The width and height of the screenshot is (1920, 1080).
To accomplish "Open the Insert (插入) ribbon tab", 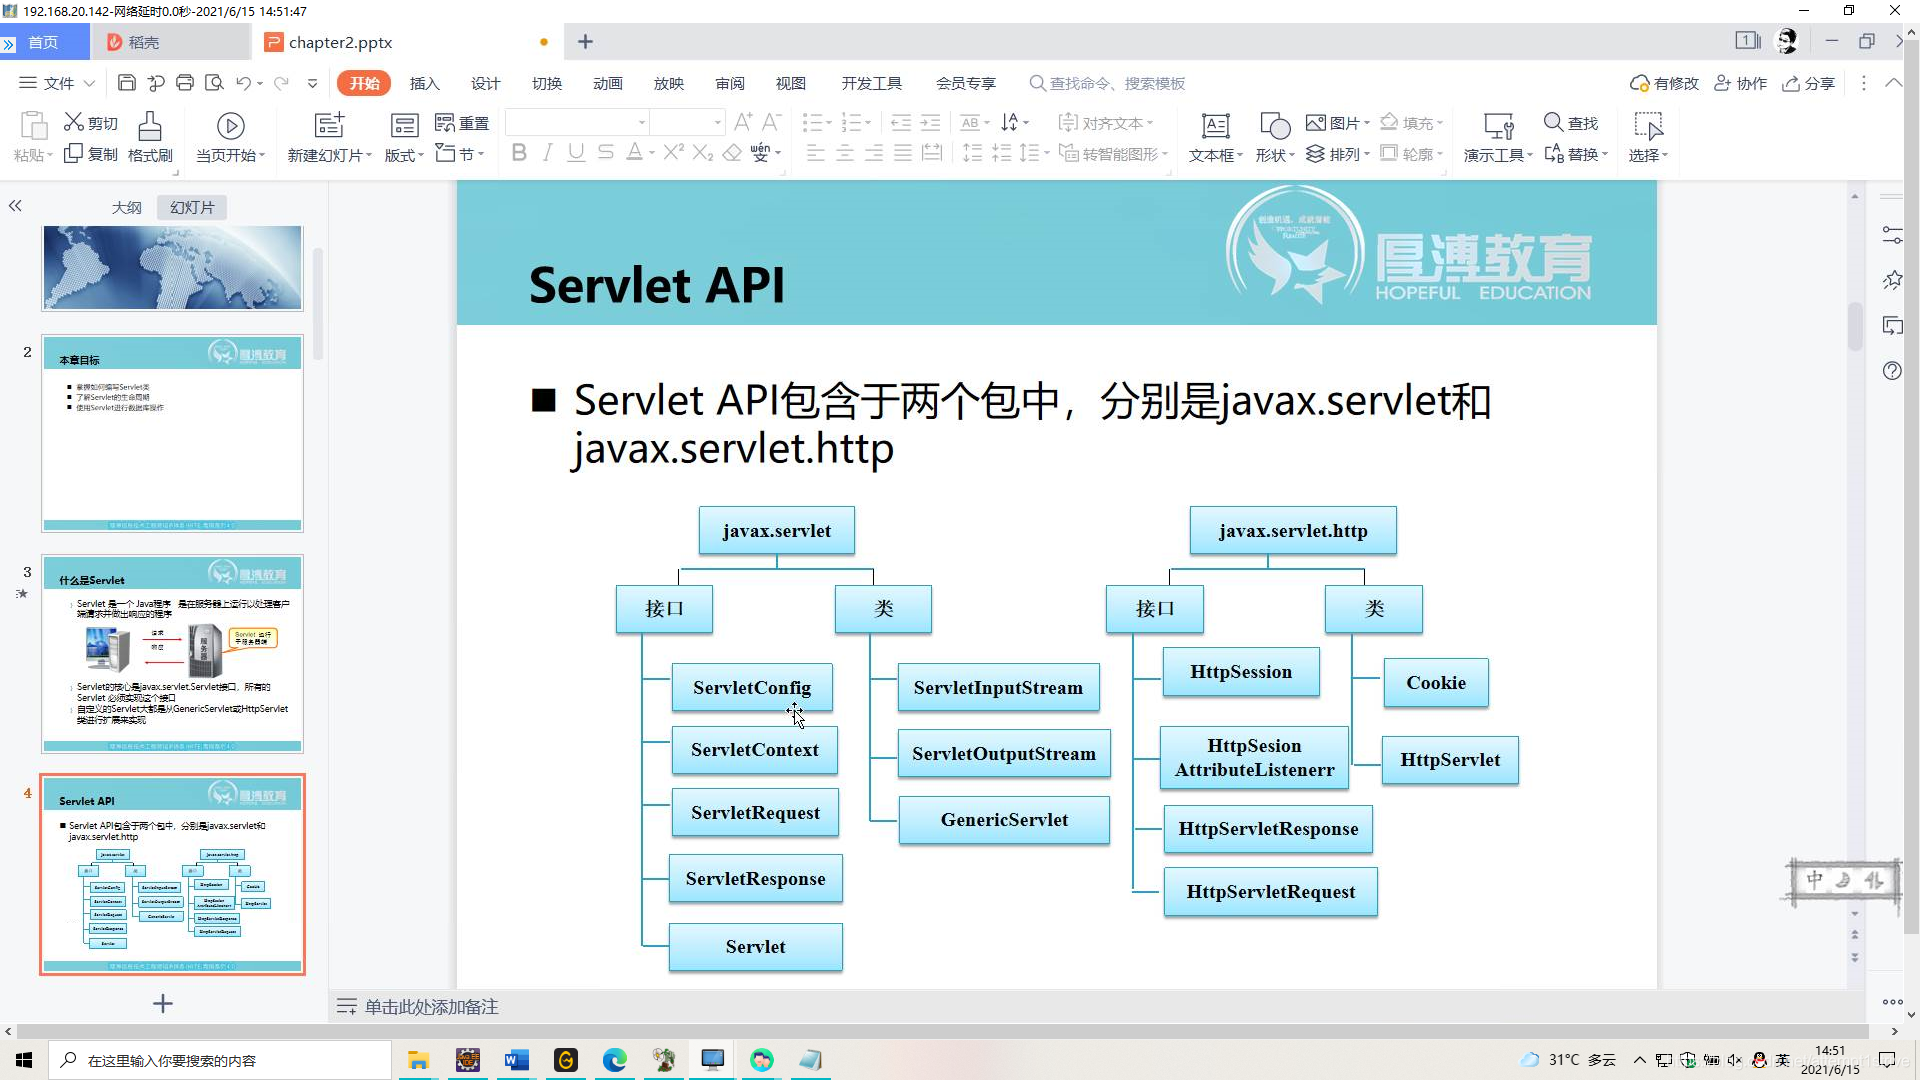I will 424,83.
